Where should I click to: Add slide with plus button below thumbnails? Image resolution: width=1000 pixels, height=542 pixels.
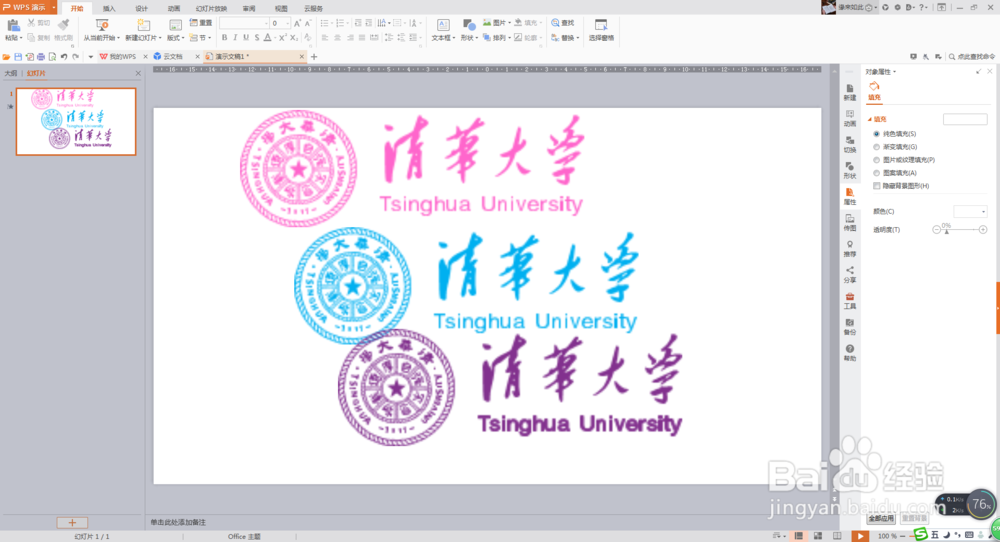tap(72, 523)
